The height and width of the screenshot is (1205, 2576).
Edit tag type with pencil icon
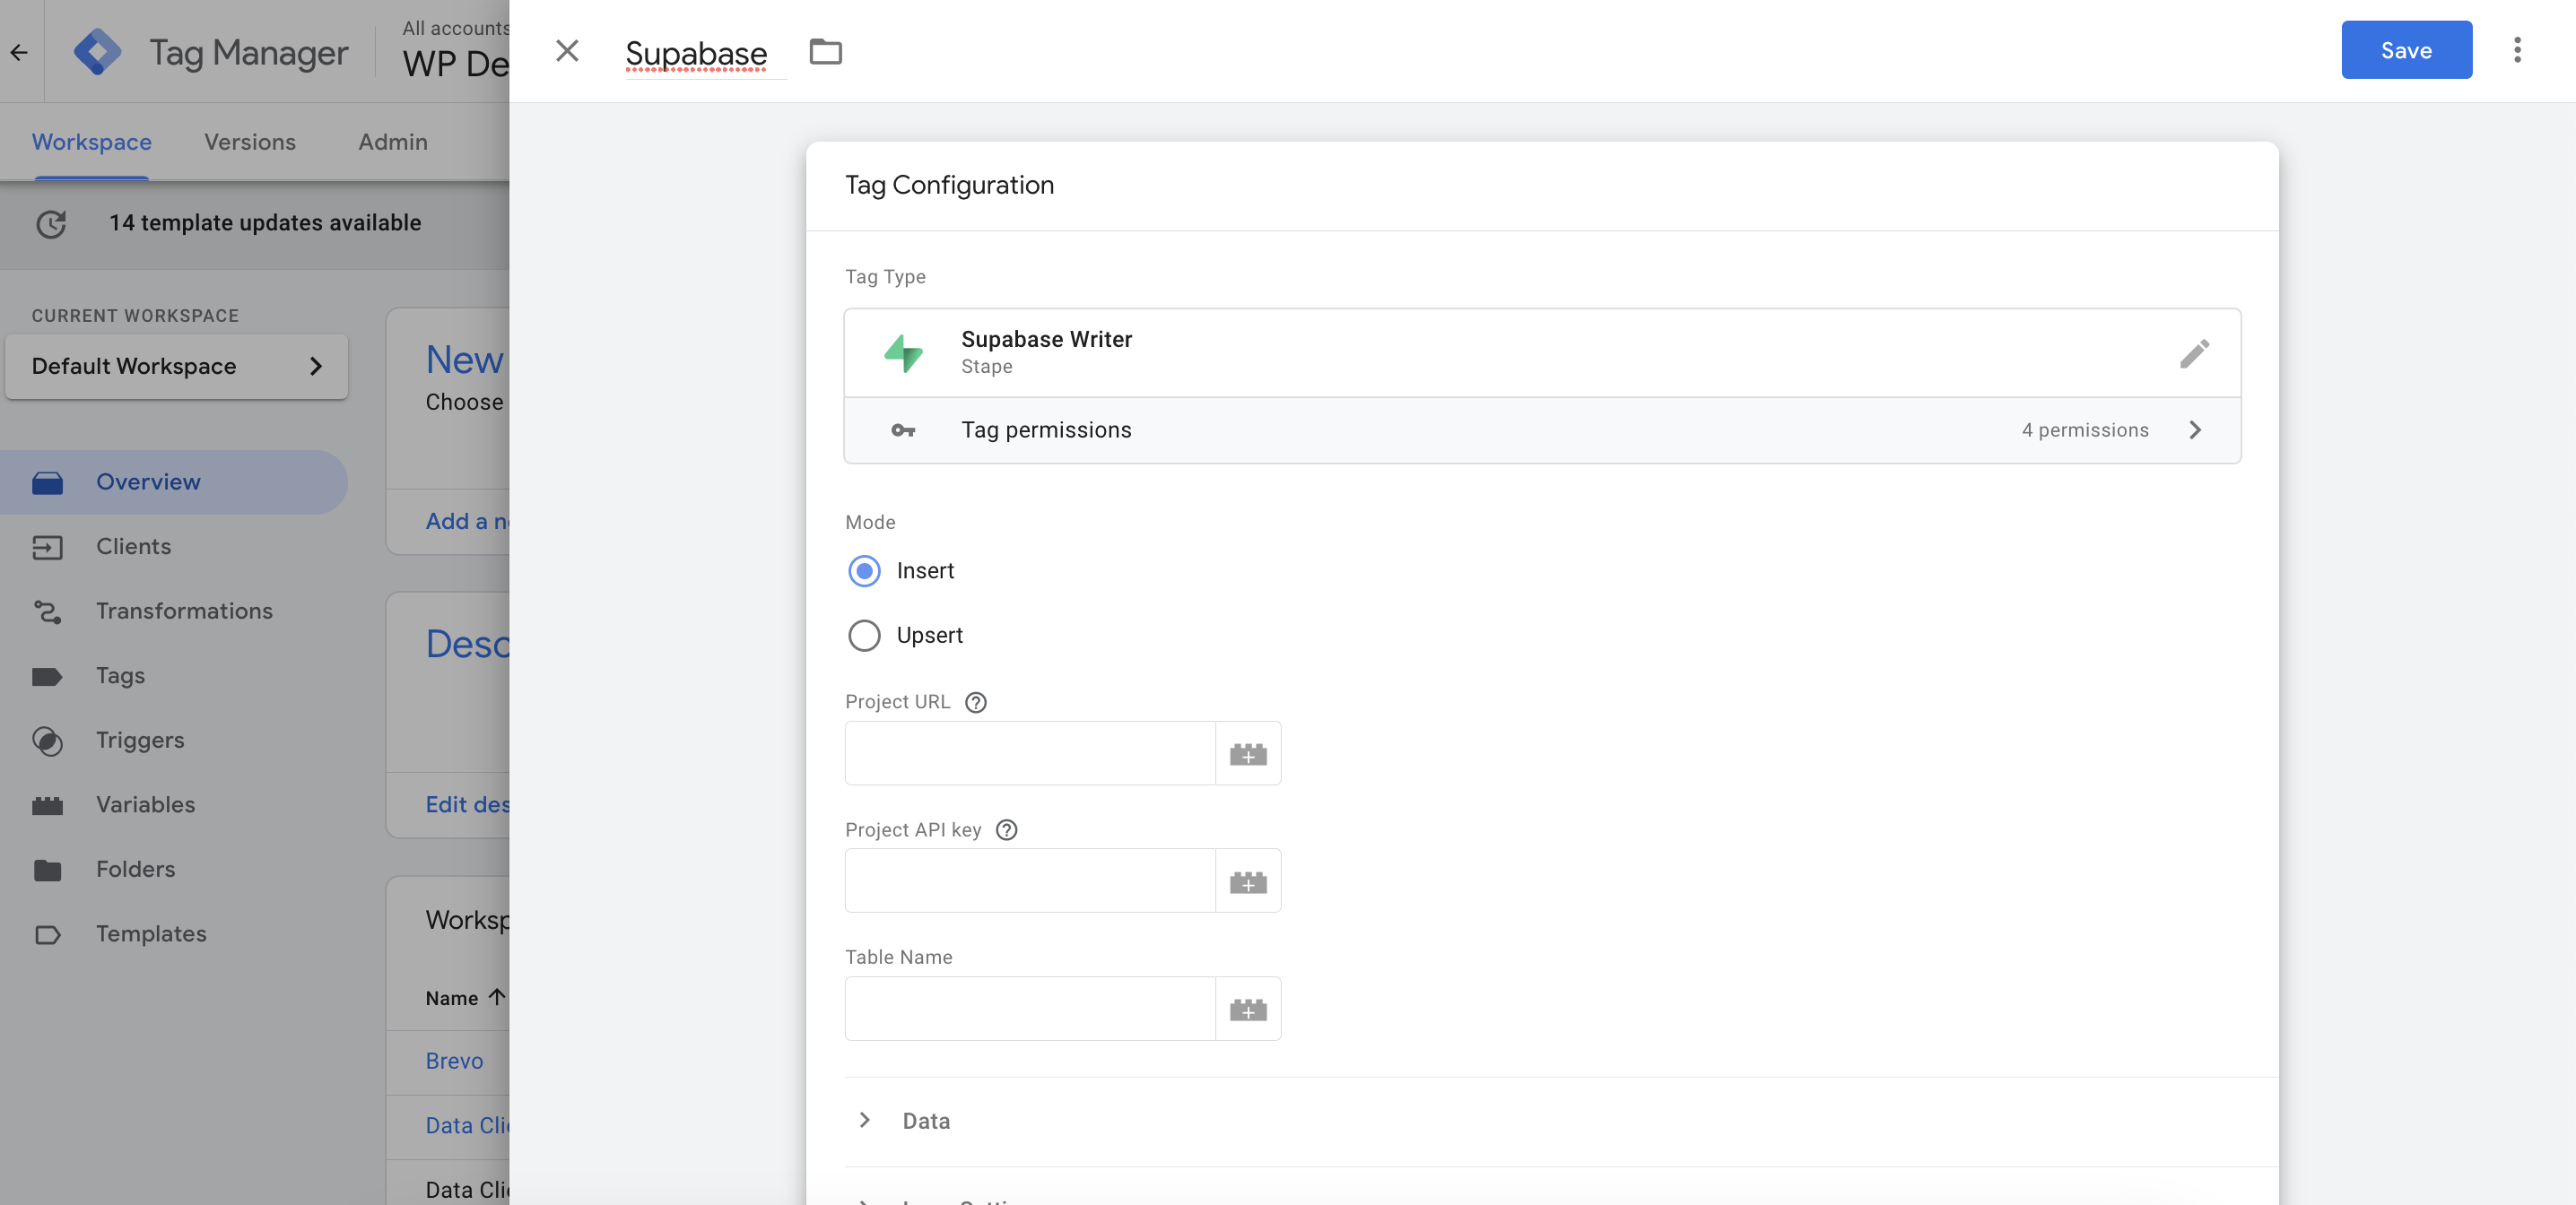coord(2194,353)
